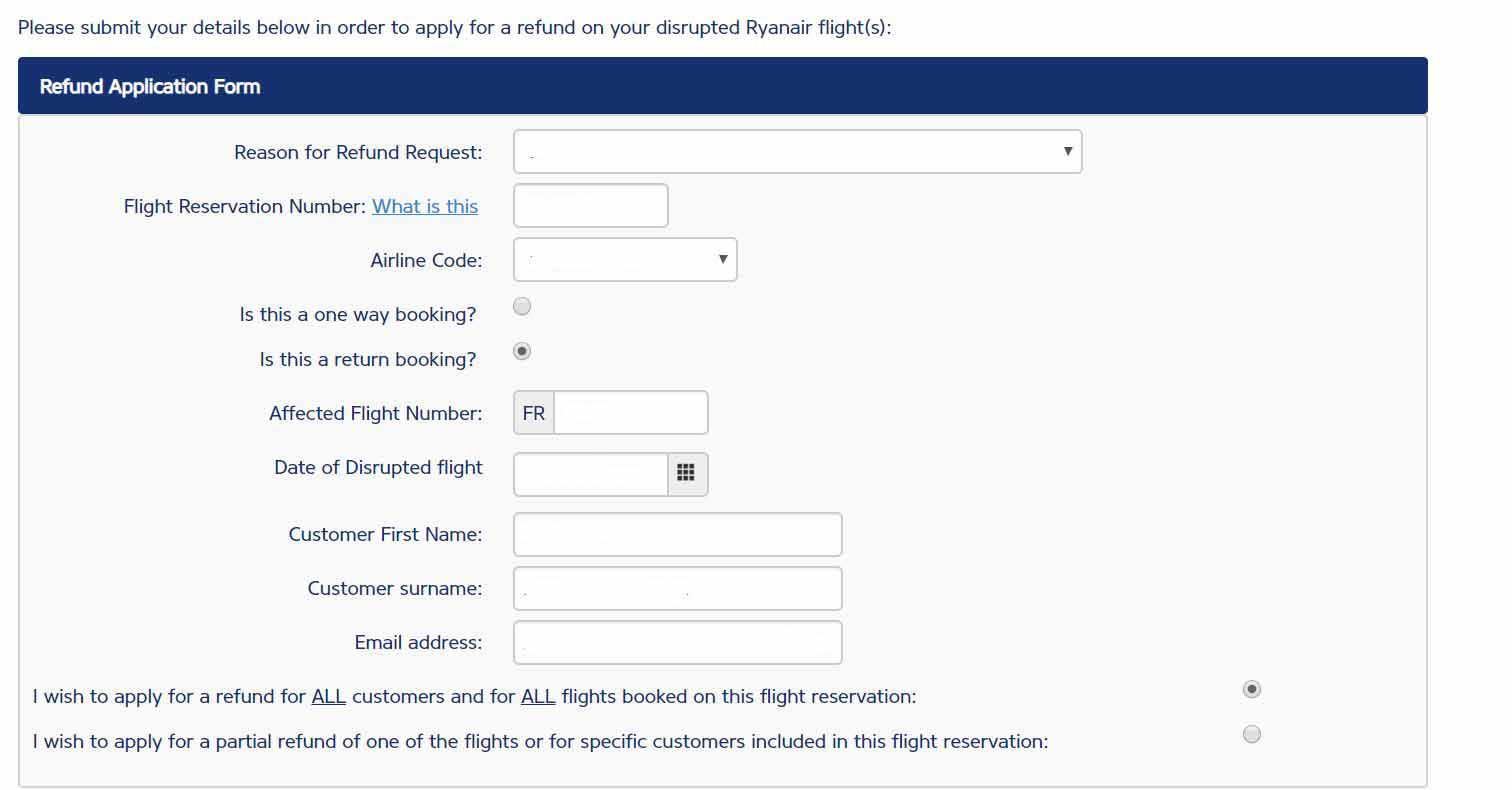The height and width of the screenshot is (790, 1512).
Task: Select the one way booking radio button
Action: point(521,306)
